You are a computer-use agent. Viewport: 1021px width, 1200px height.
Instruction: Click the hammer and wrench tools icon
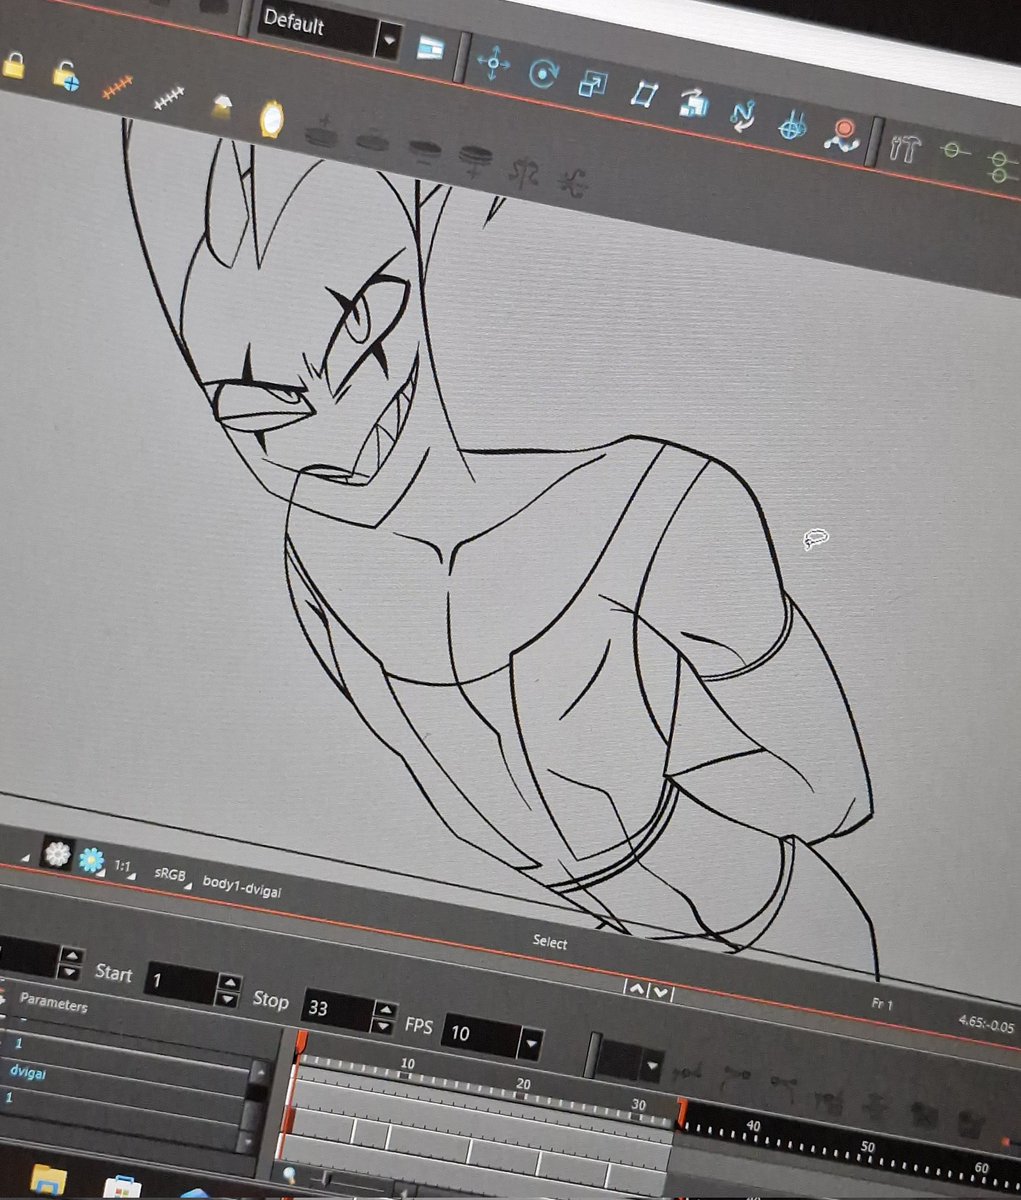point(905,148)
